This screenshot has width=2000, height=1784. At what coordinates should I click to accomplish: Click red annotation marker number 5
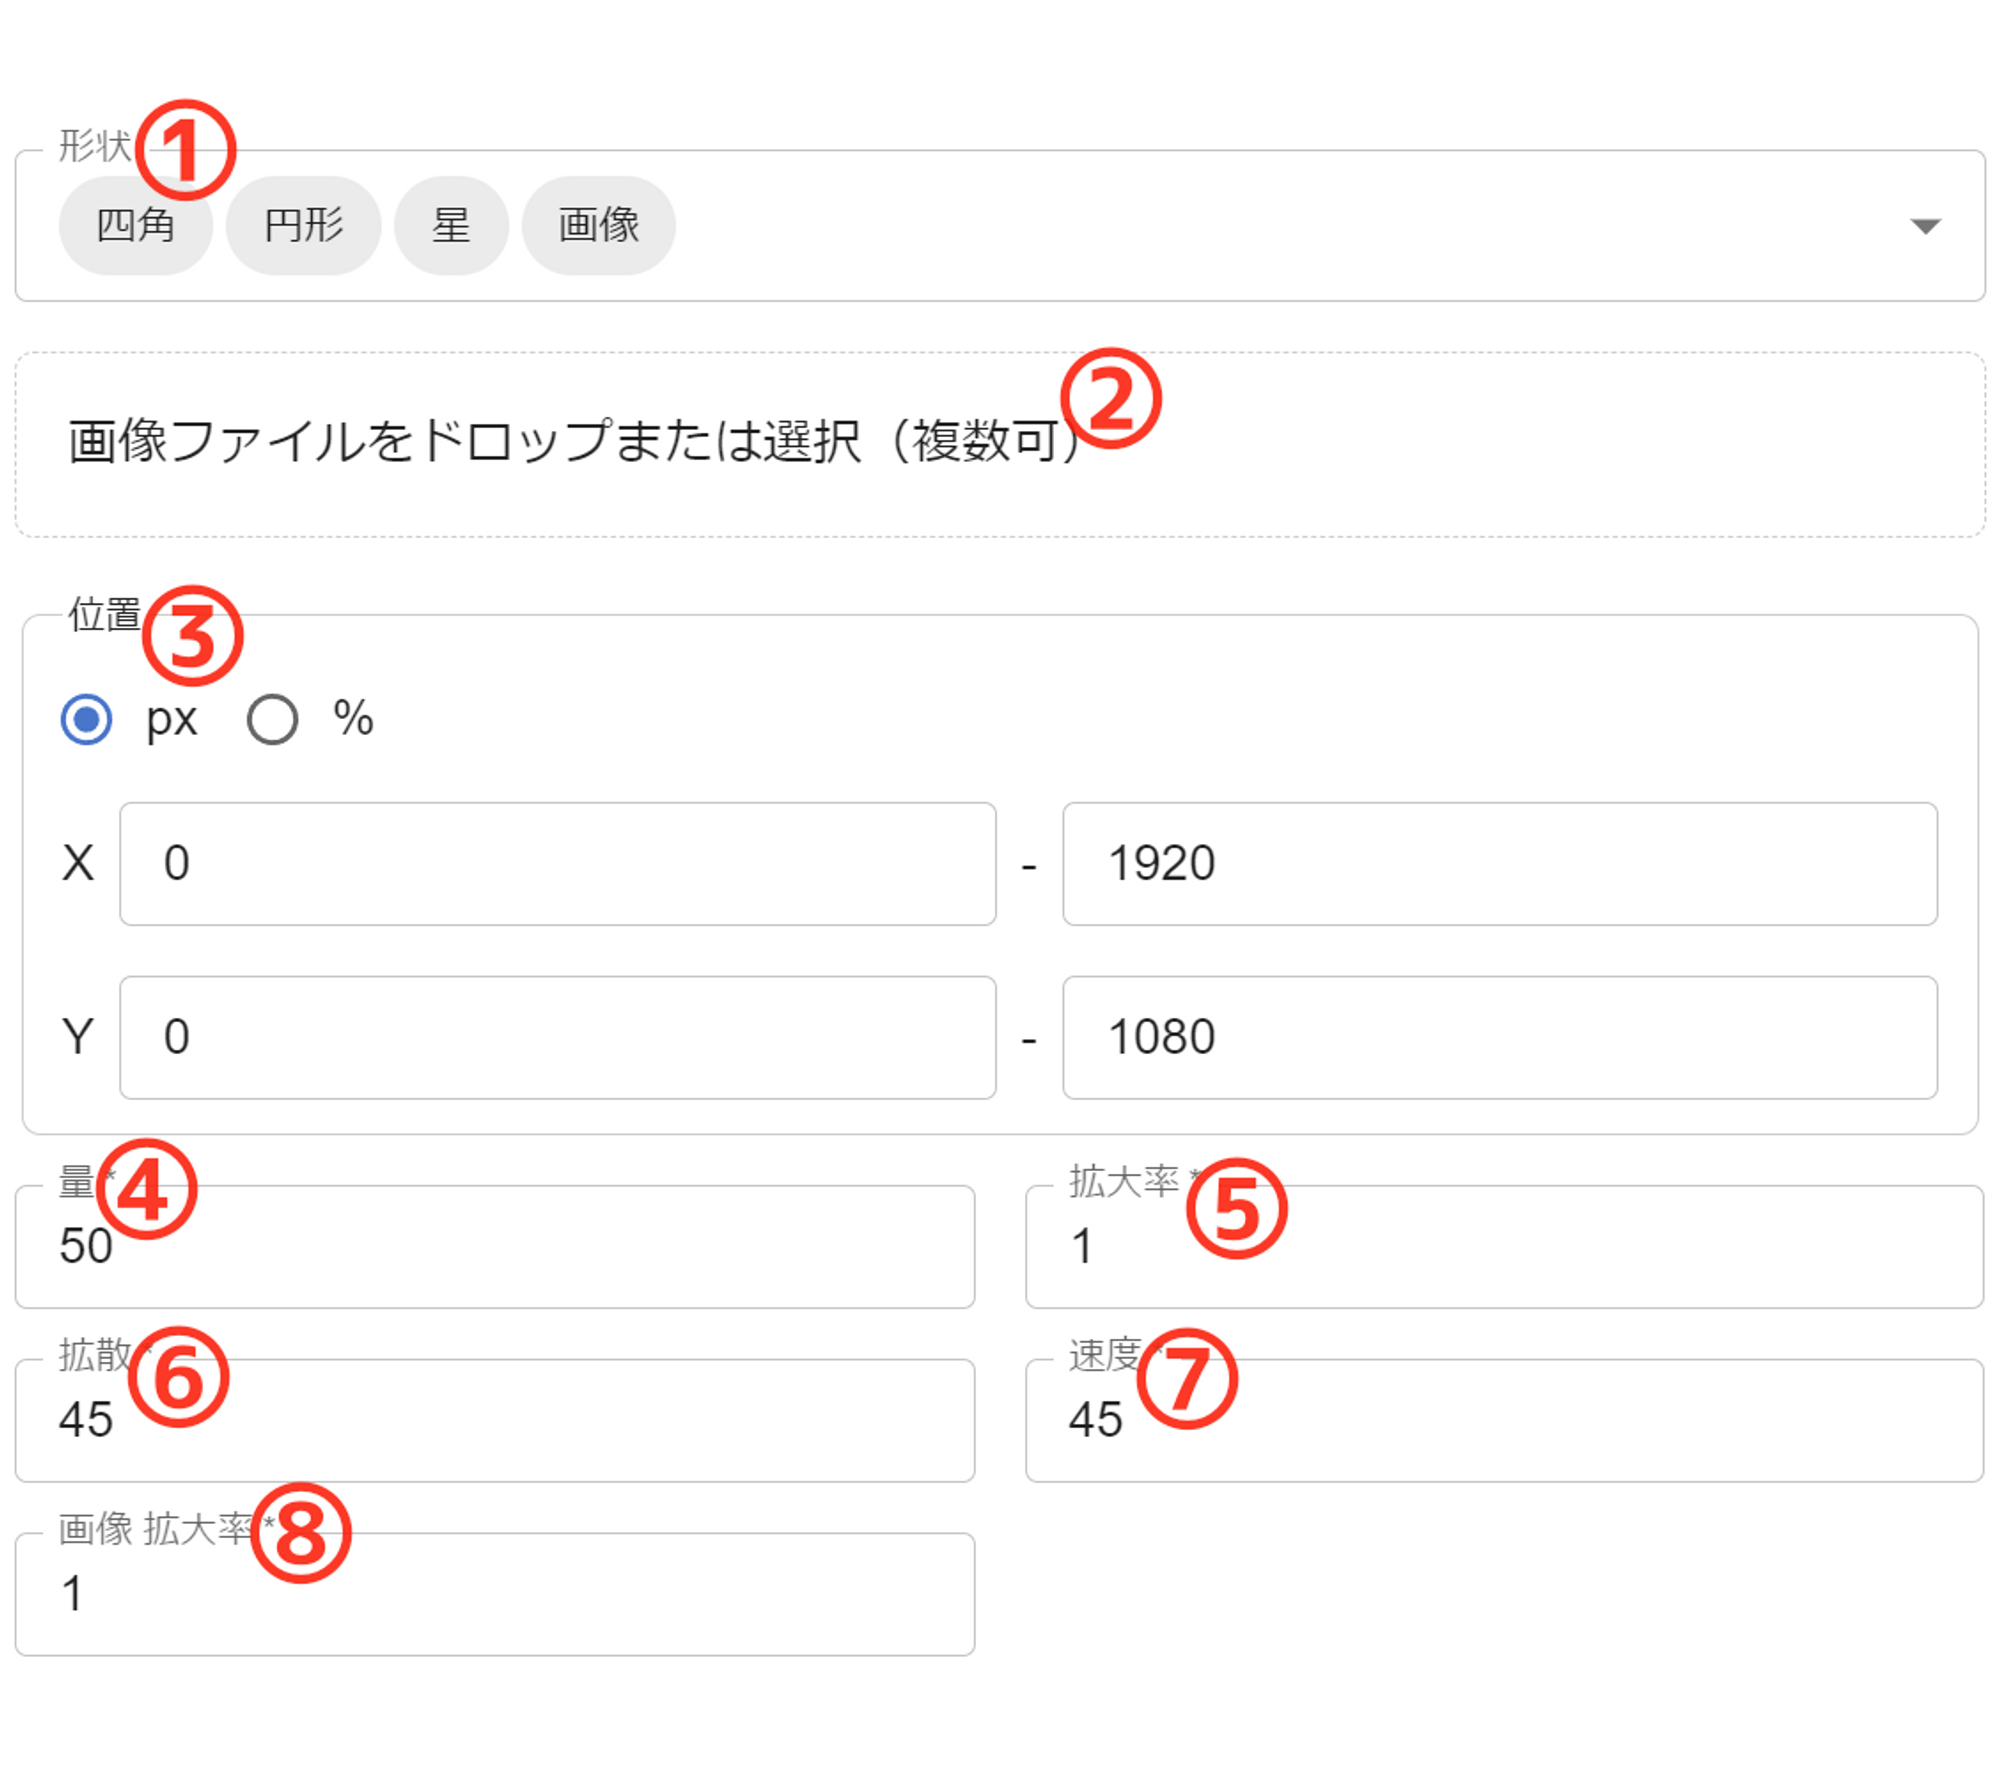pyautogui.click(x=1236, y=1208)
